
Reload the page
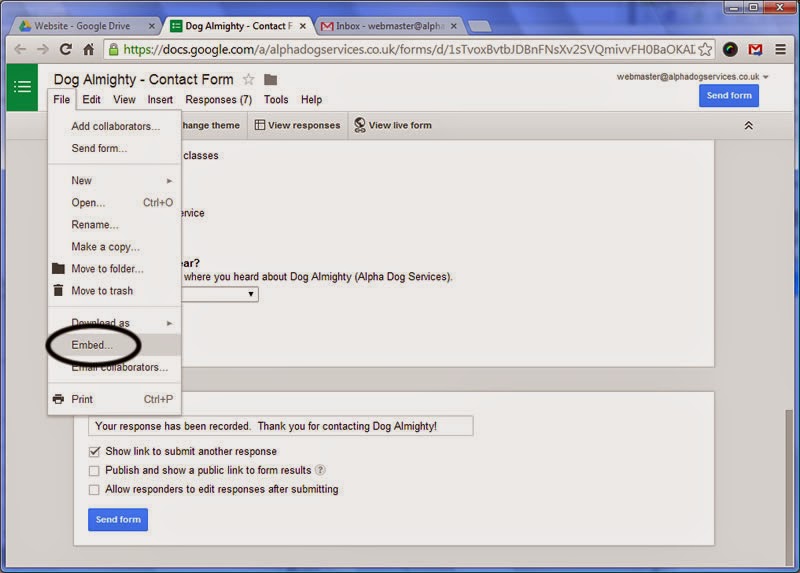[65, 49]
